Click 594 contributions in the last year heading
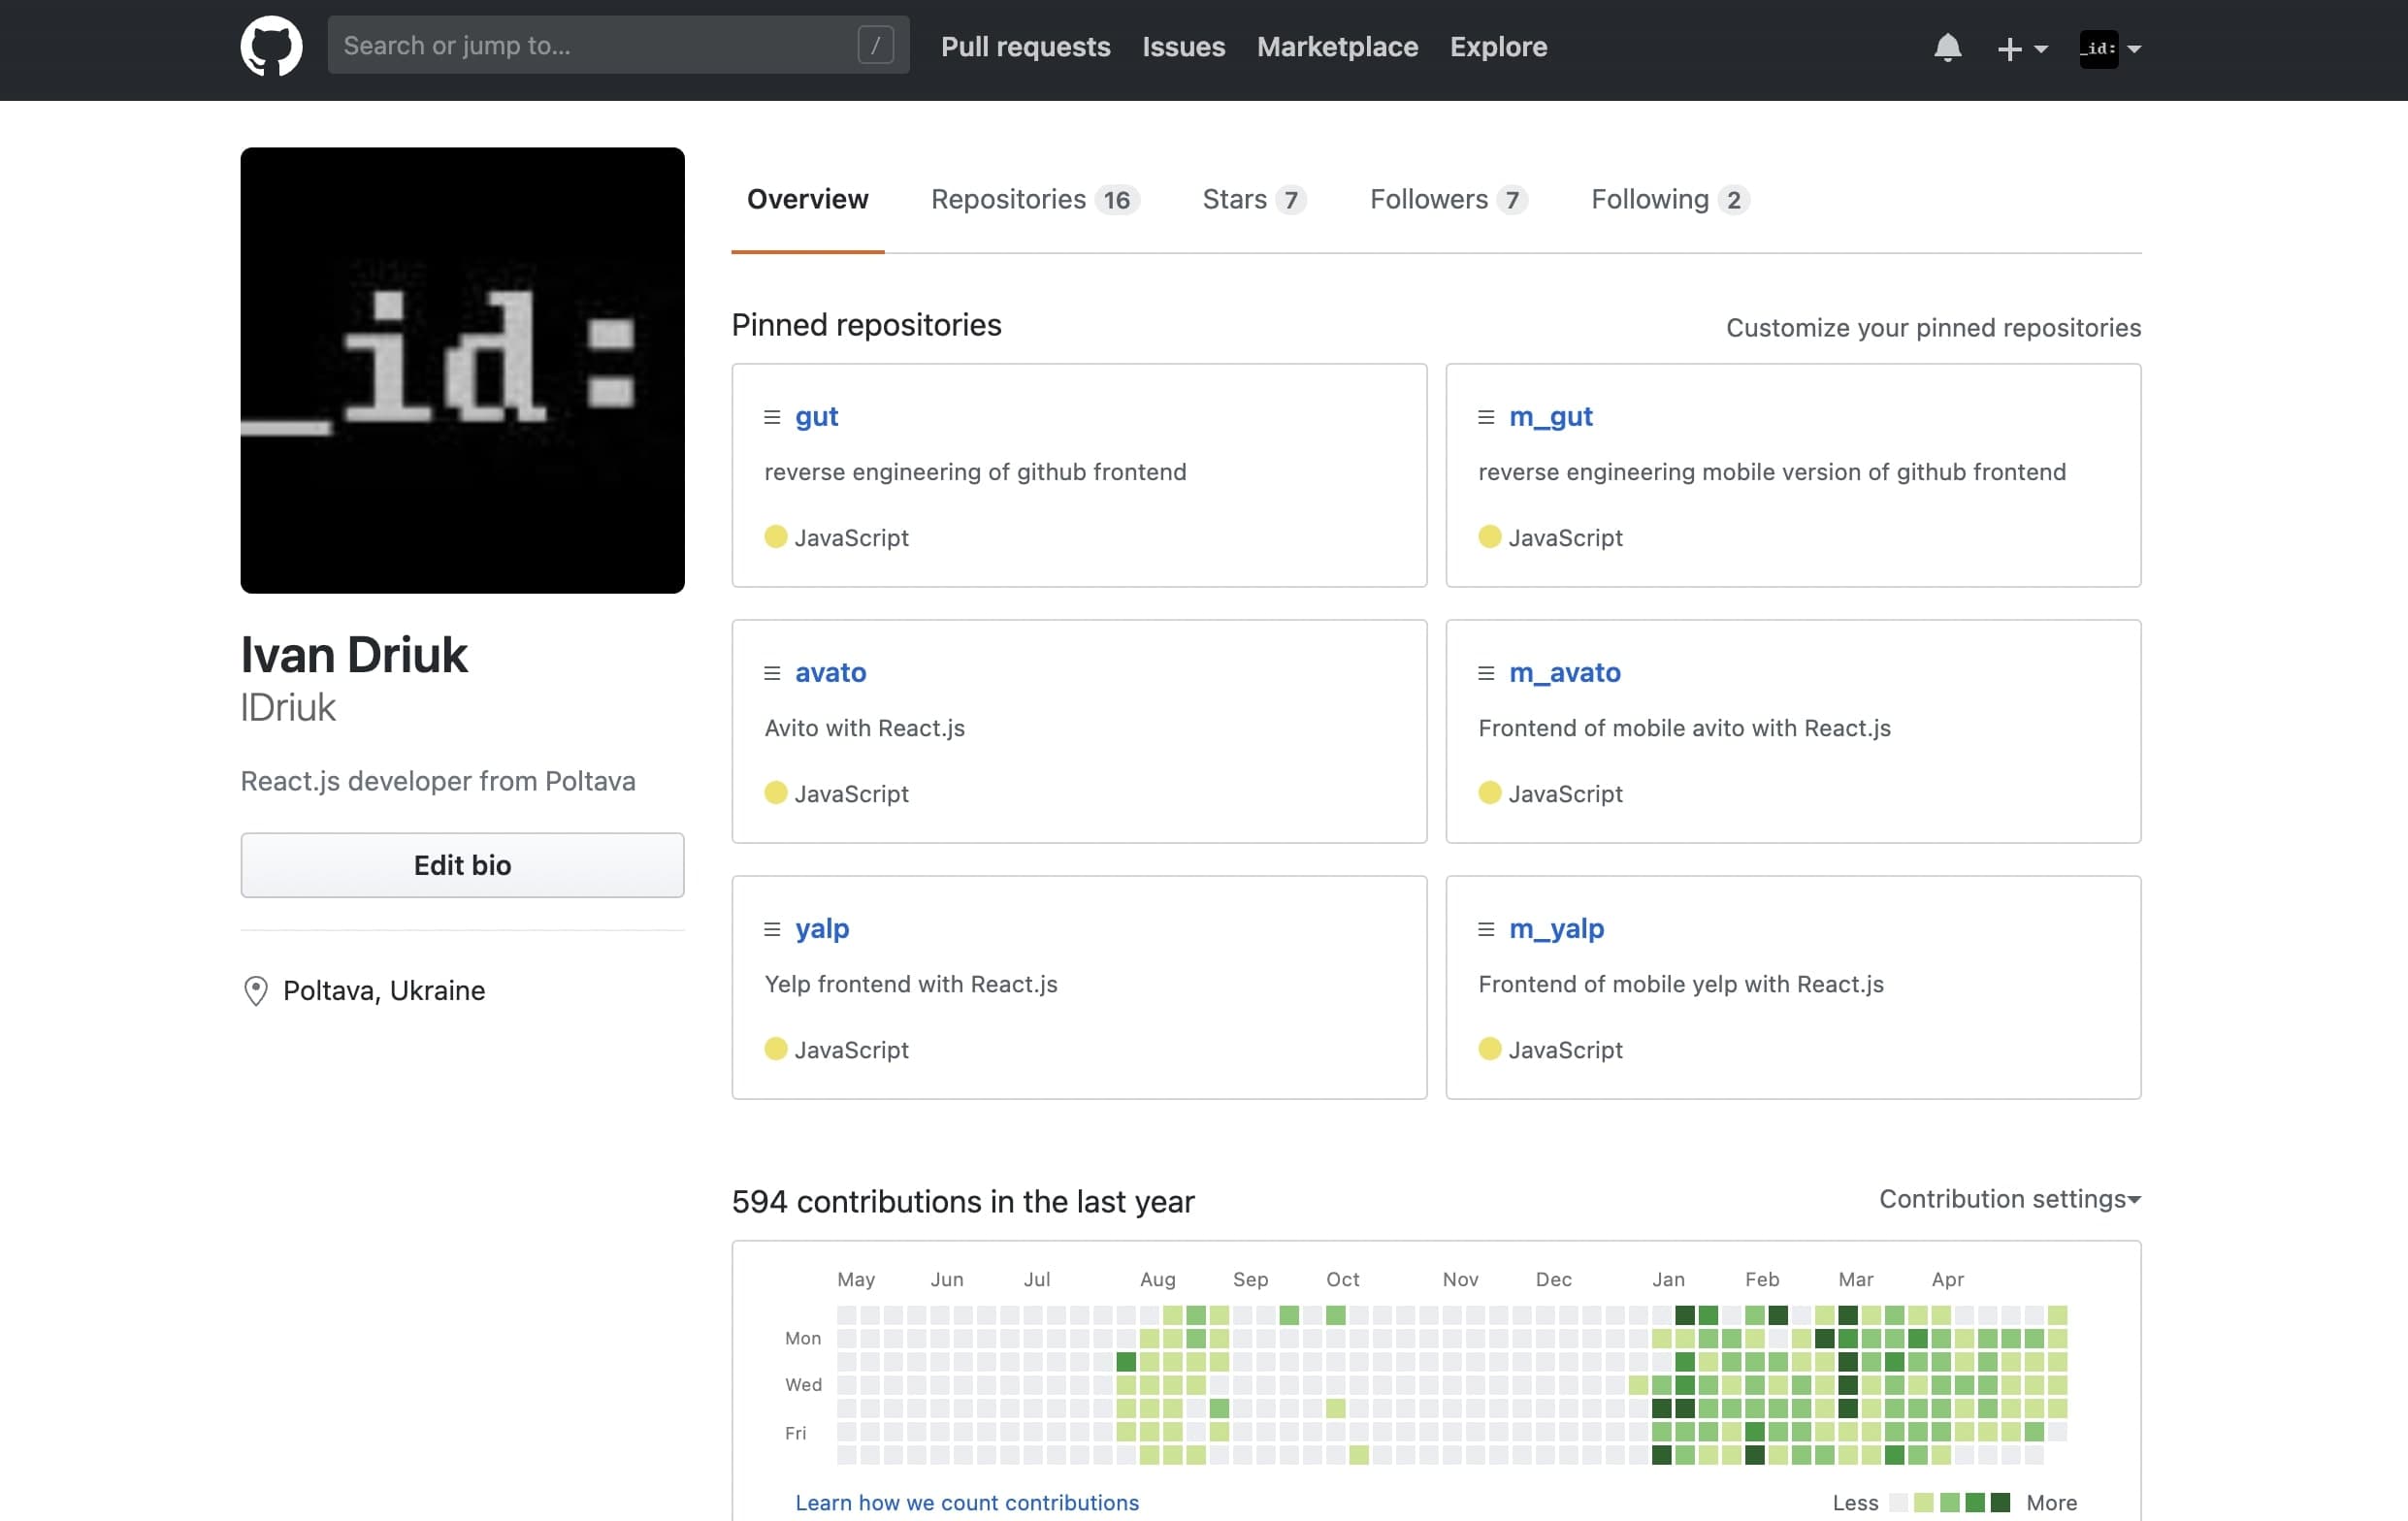The image size is (2408, 1521). click(x=963, y=1201)
